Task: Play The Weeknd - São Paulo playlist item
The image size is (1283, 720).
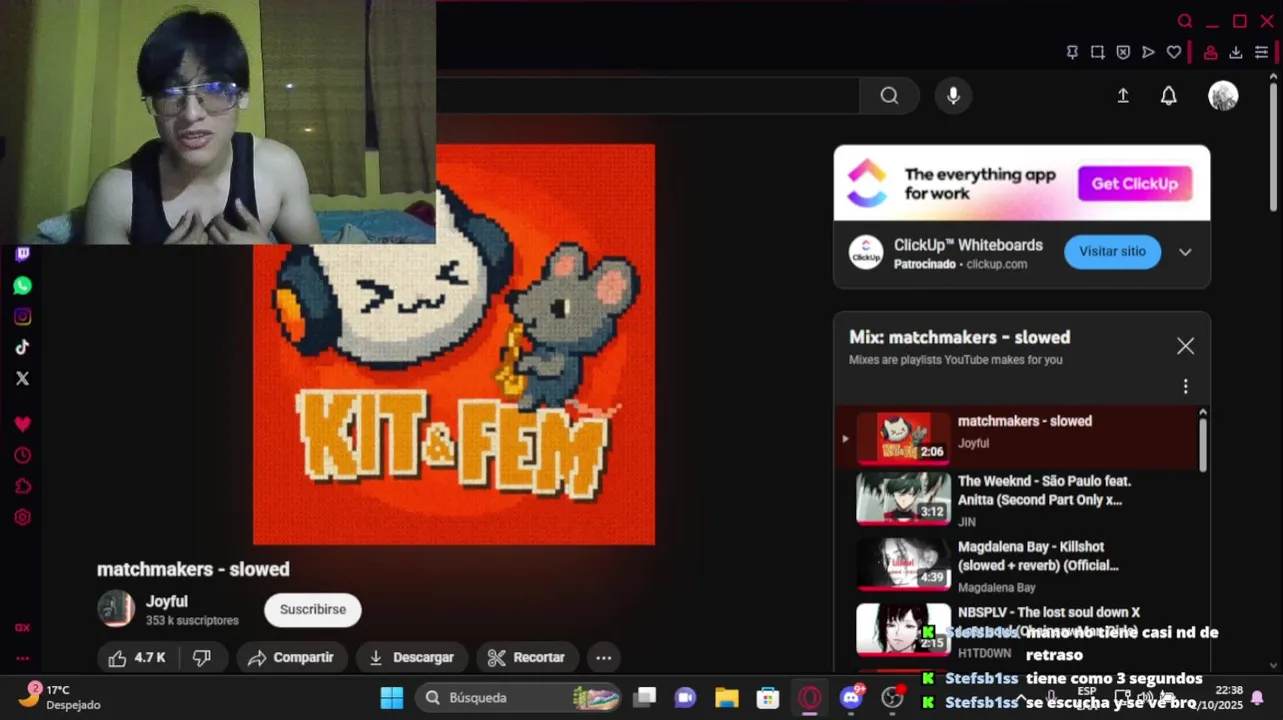Action: point(1016,499)
